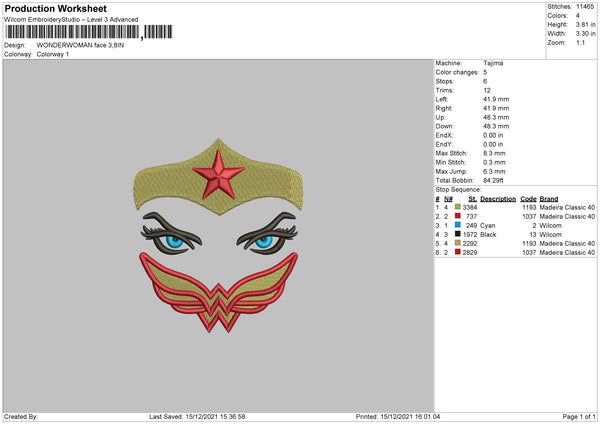Image resolution: width=600 pixels, height=424 pixels.
Task: Click the 'Min Stitch:' value '0.3 mm'
Action: 494,162
